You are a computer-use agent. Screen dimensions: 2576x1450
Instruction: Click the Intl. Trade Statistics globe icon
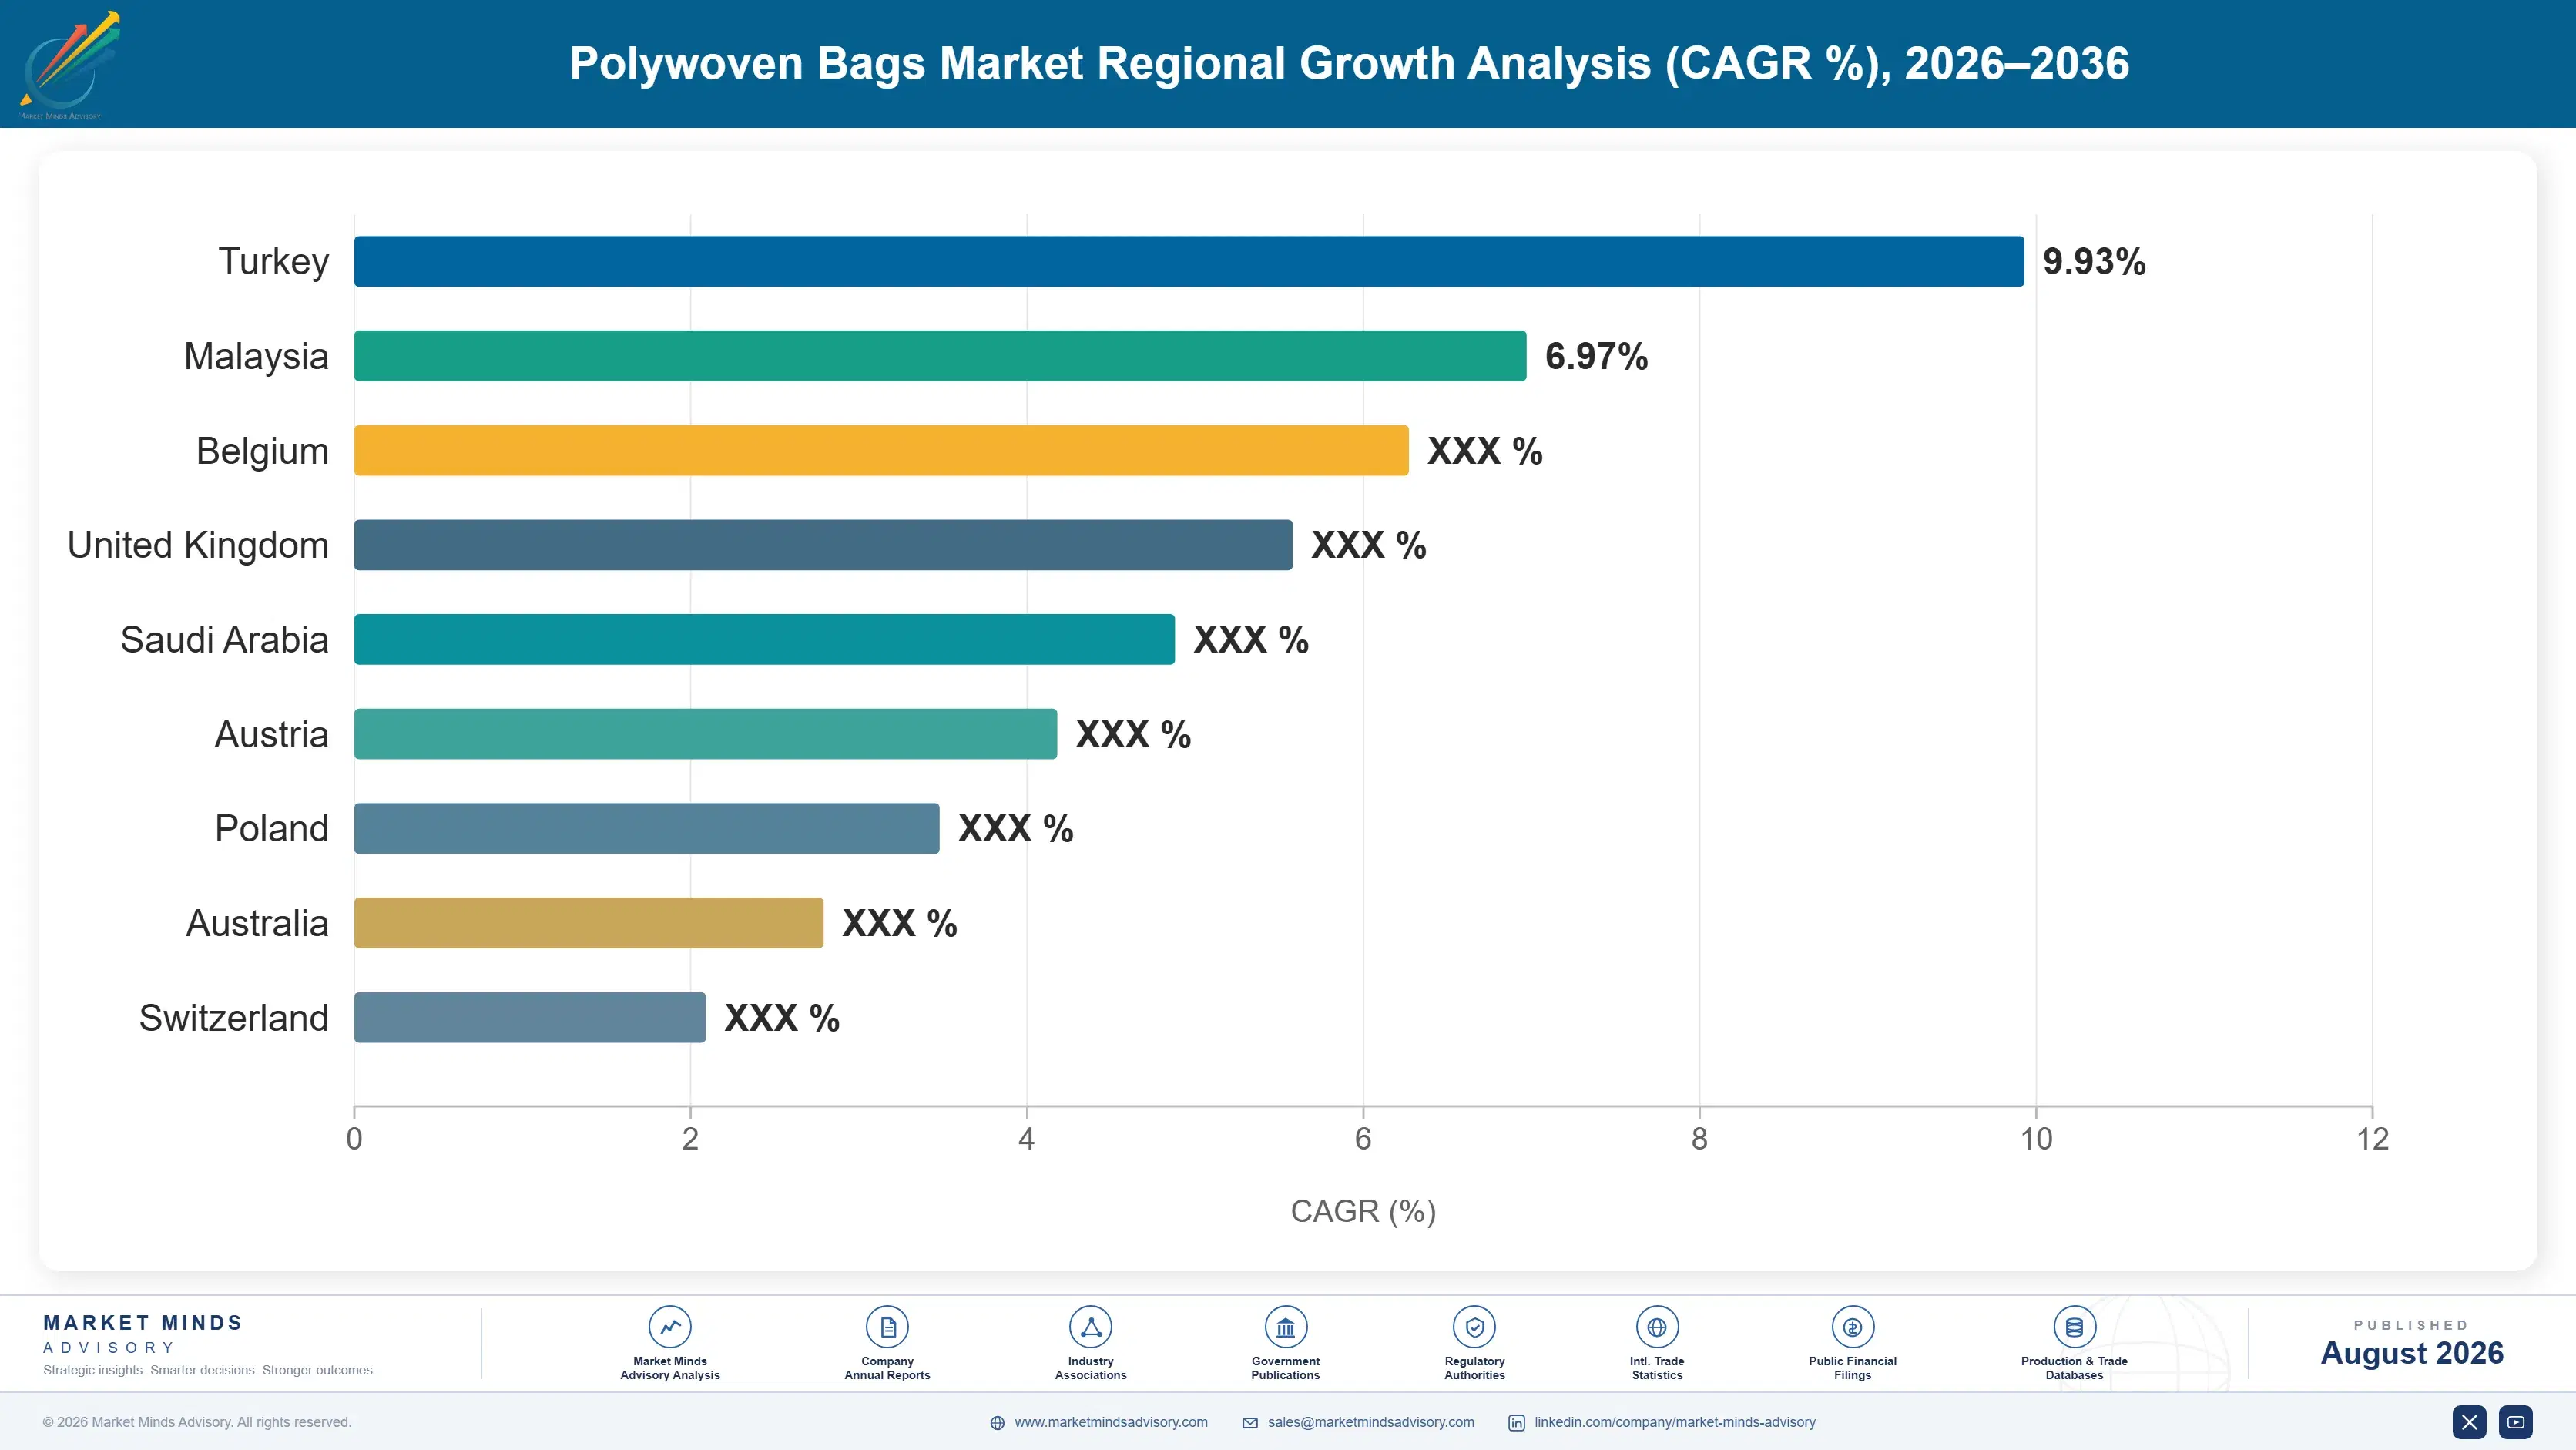pos(1657,1327)
